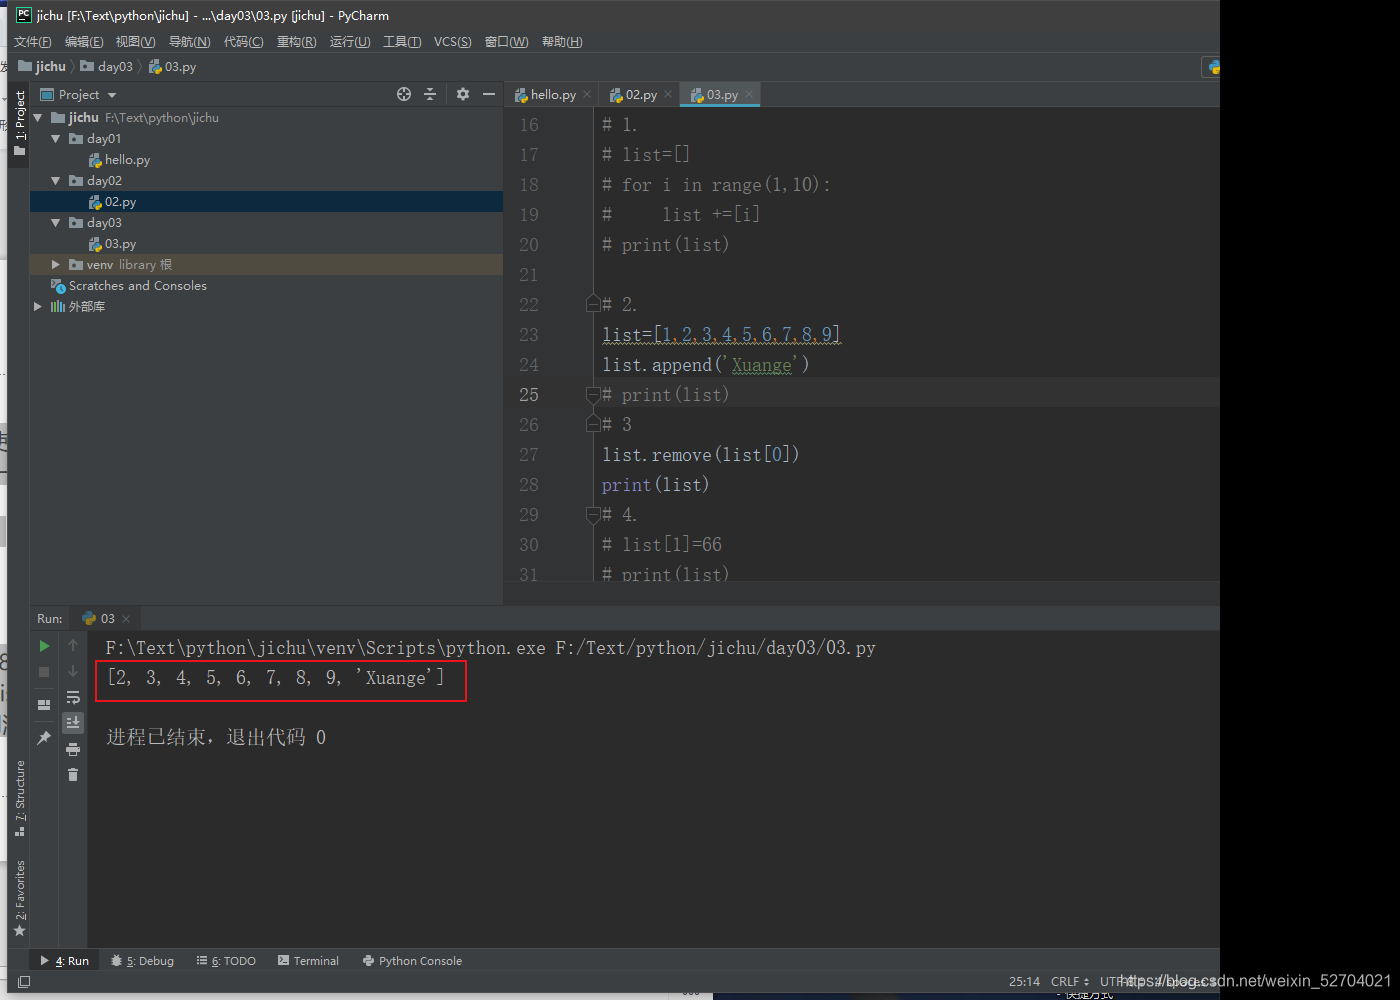Toggle the pin tab icon in Run panel
Screen dimensions: 1400x1000
(x=44, y=738)
